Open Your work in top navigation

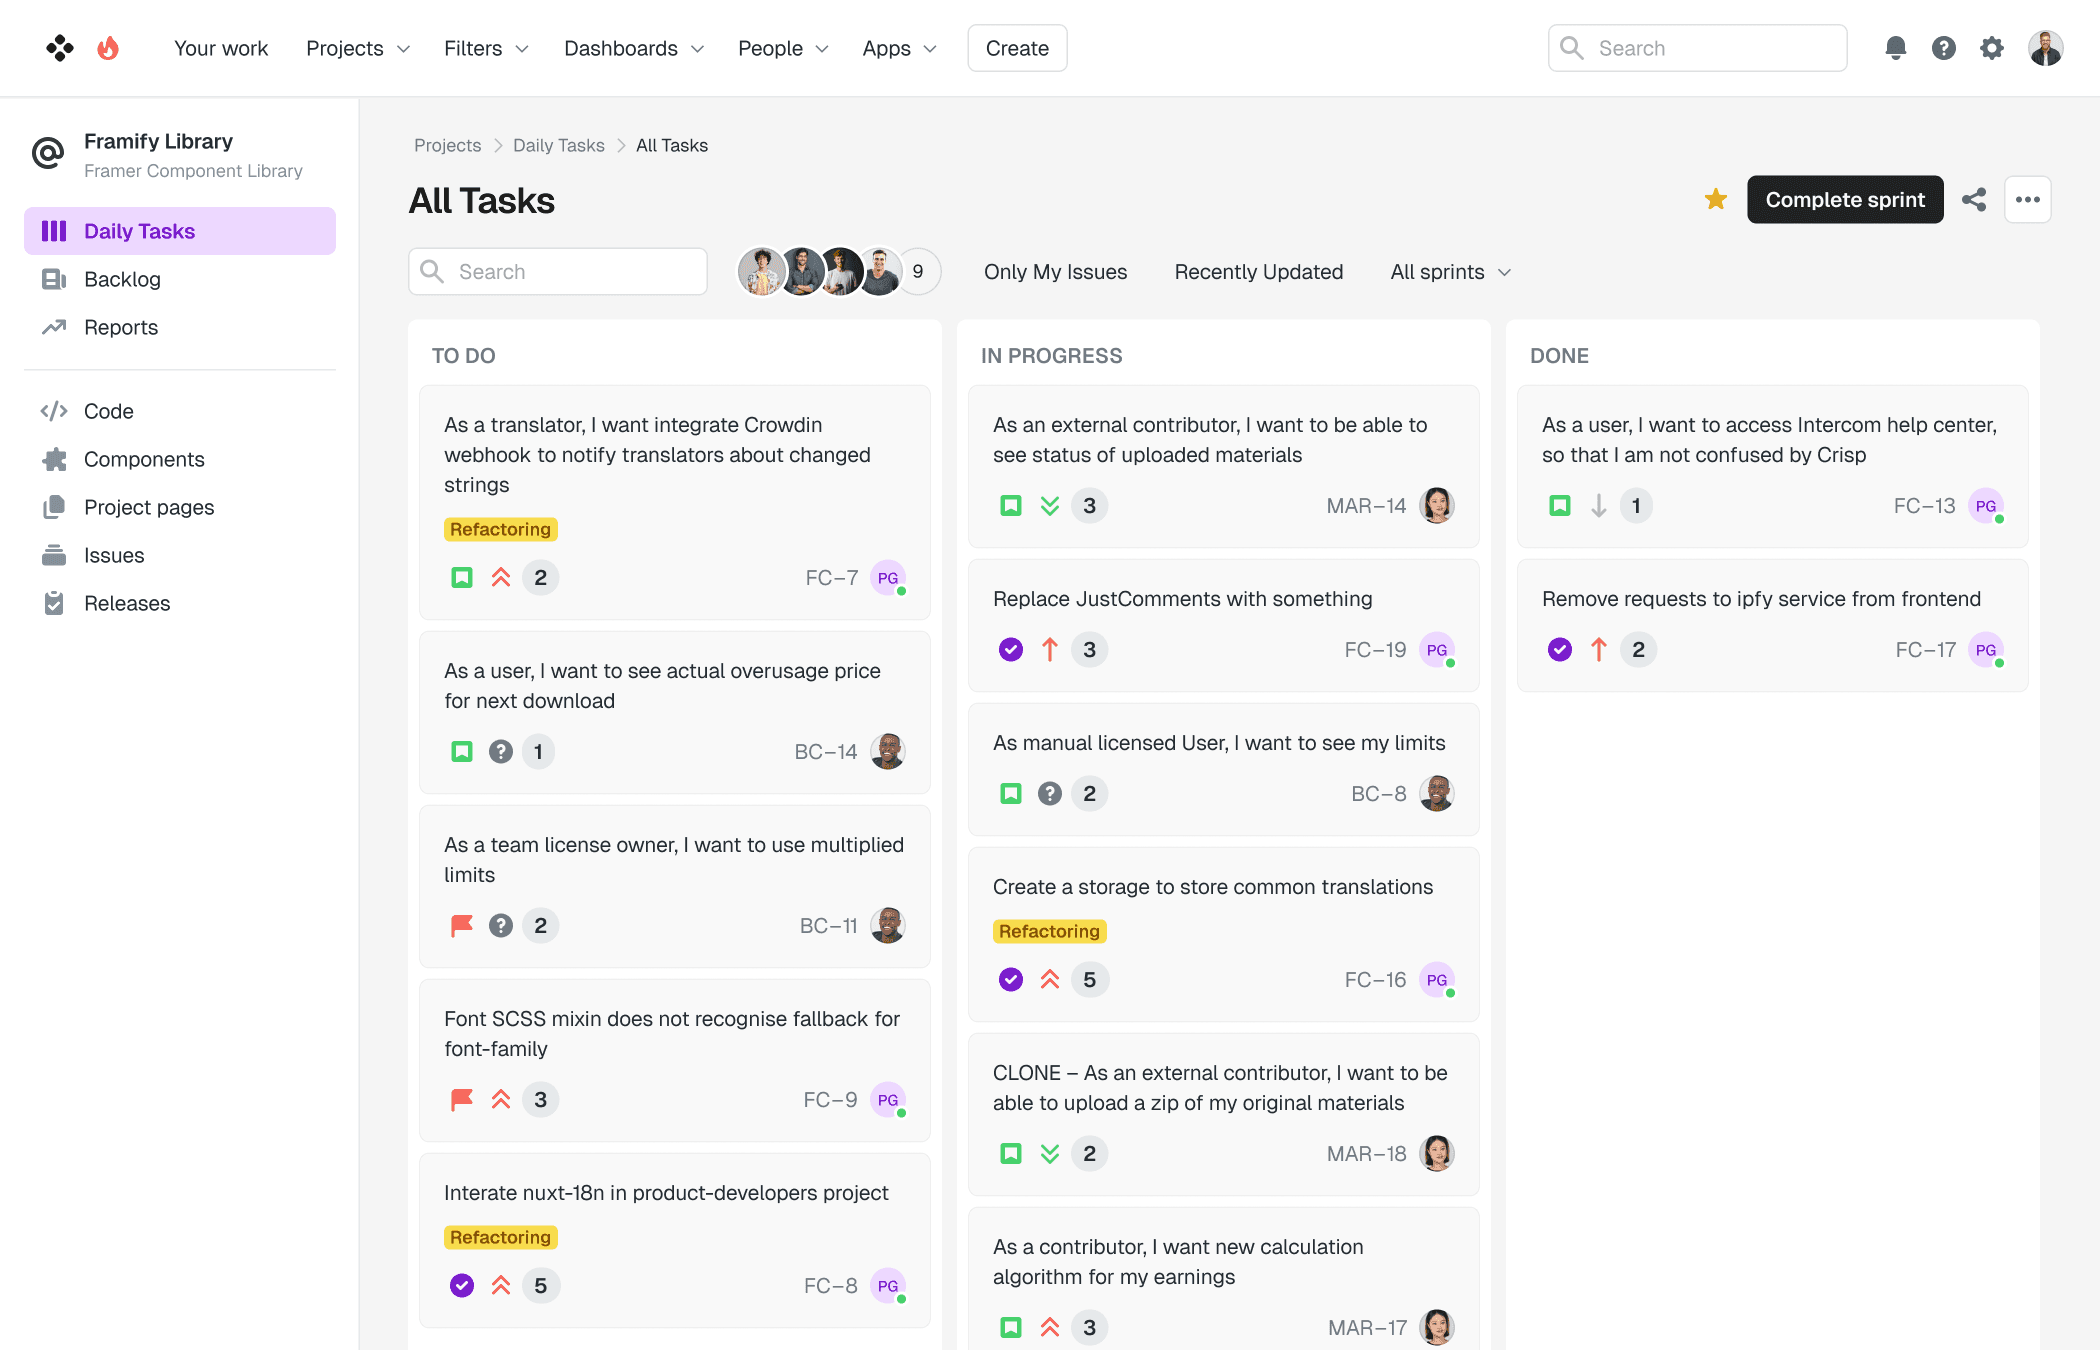[221, 48]
